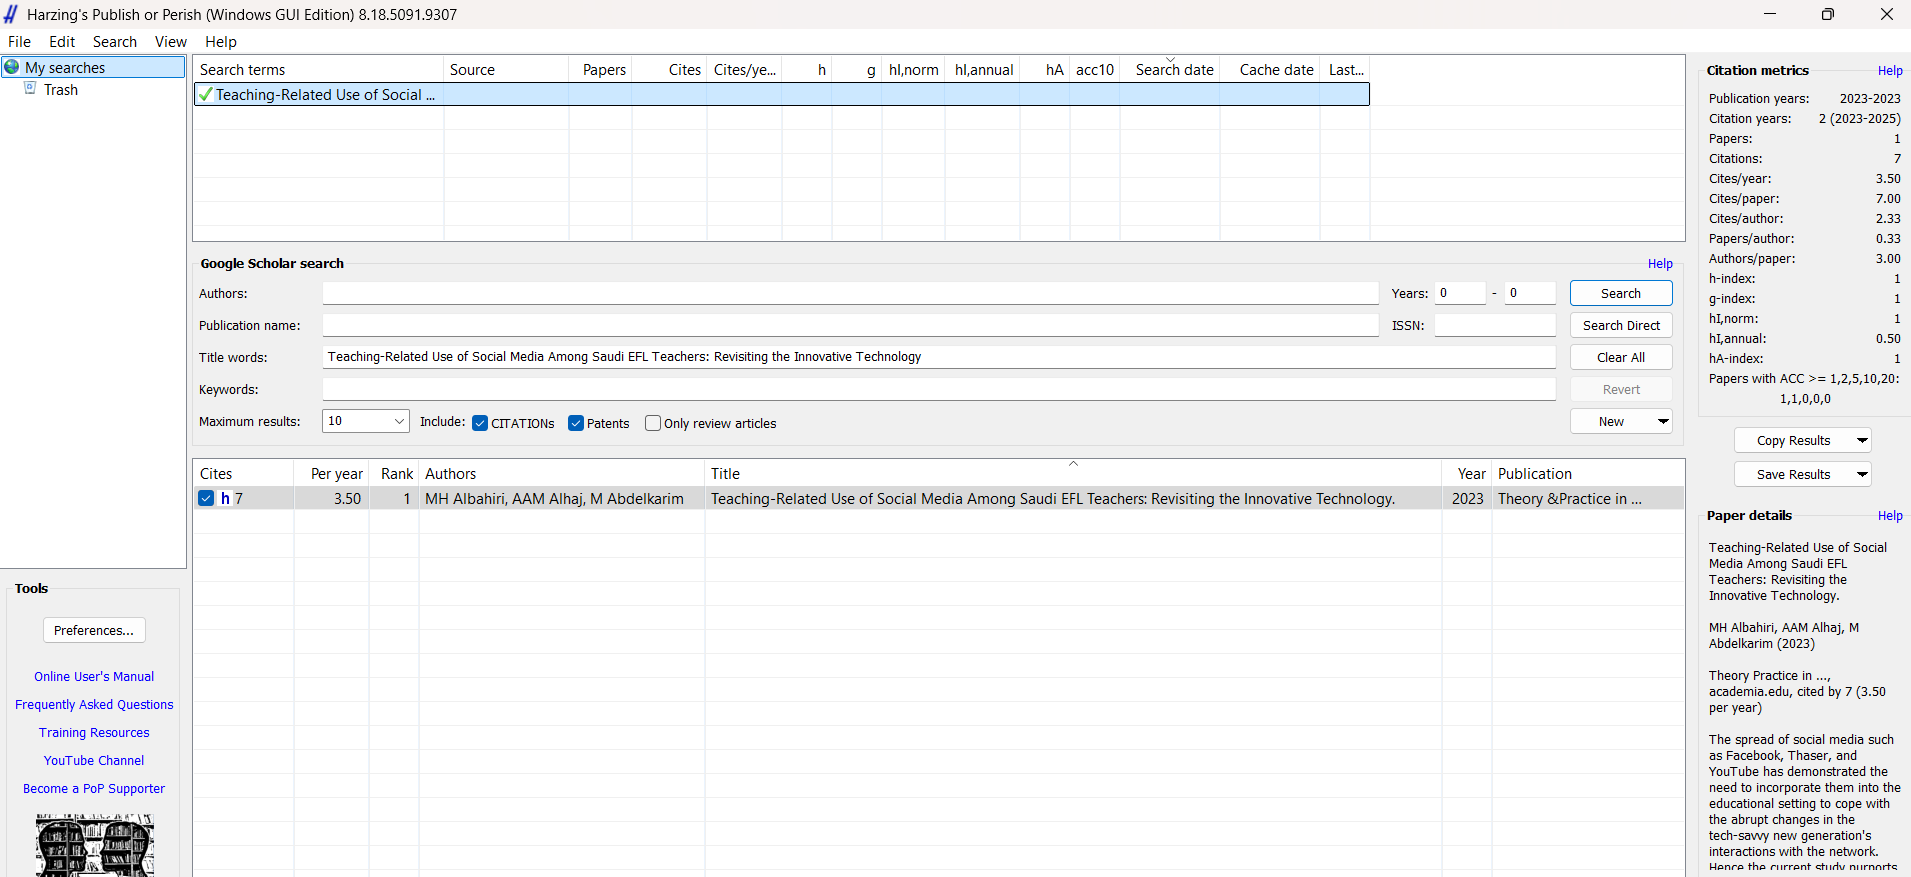Click the Title words input field

[938, 357]
